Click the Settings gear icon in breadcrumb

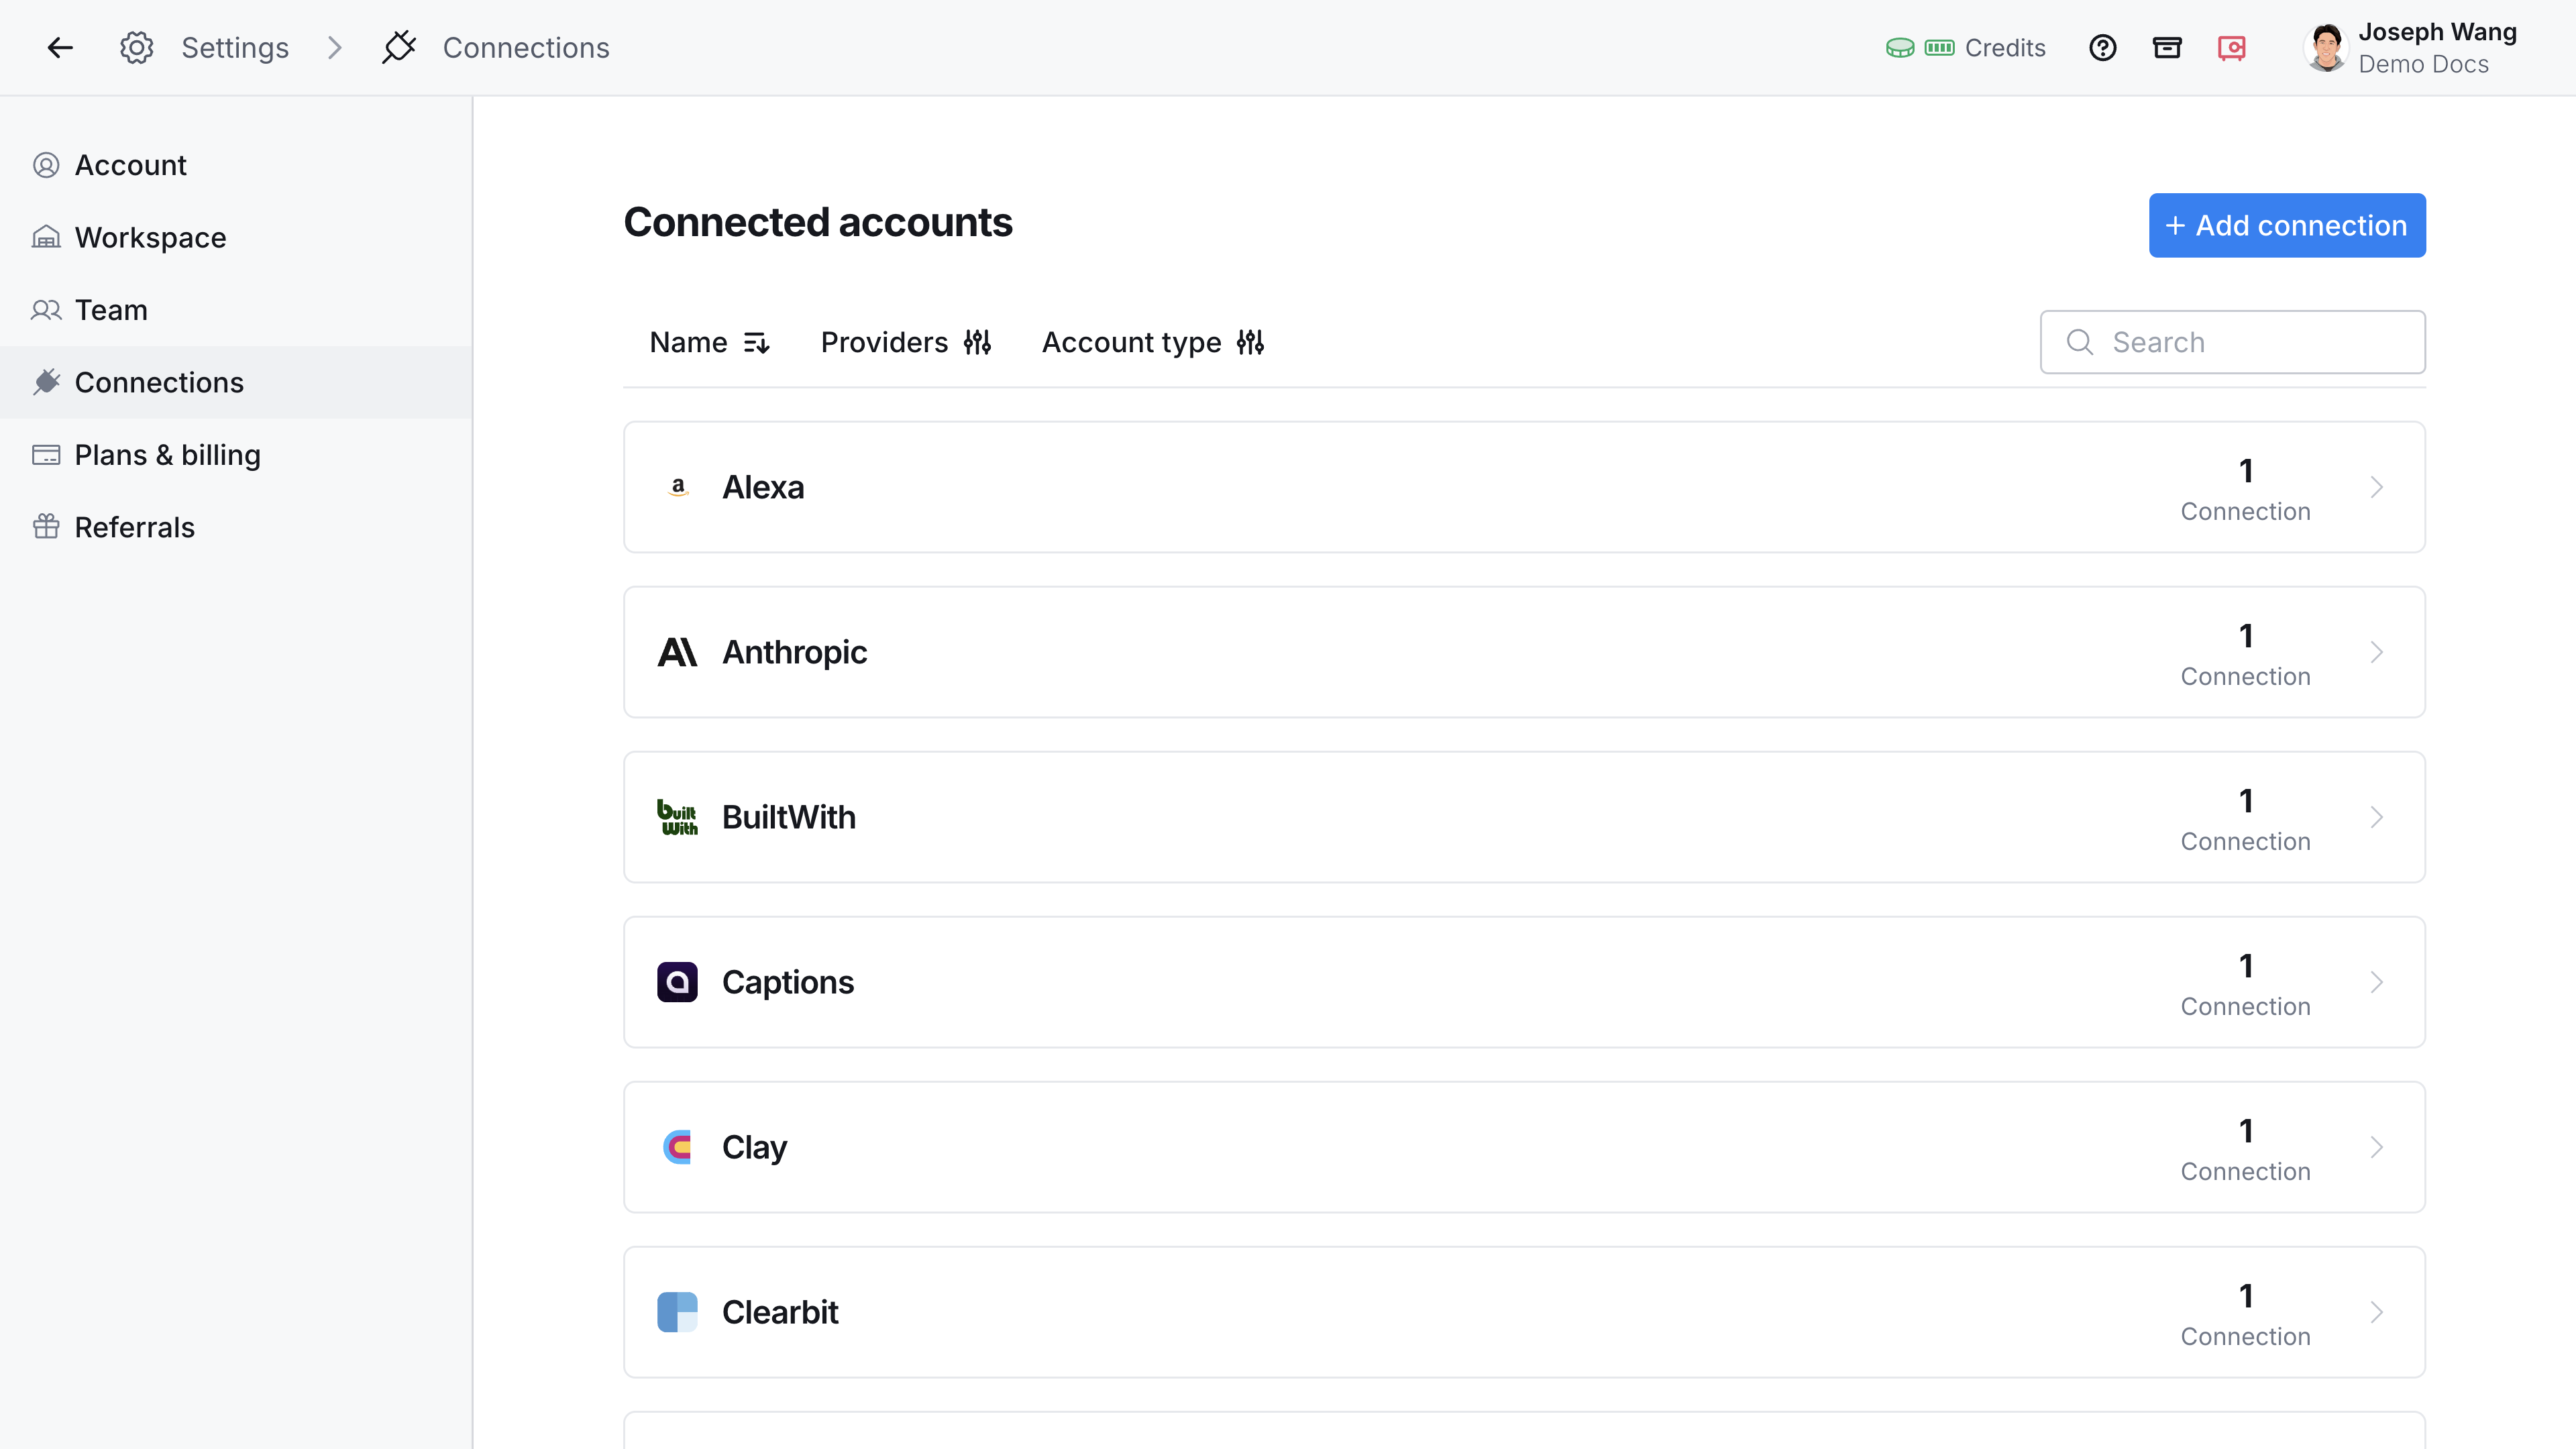pyautogui.click(x=136, y=47)
